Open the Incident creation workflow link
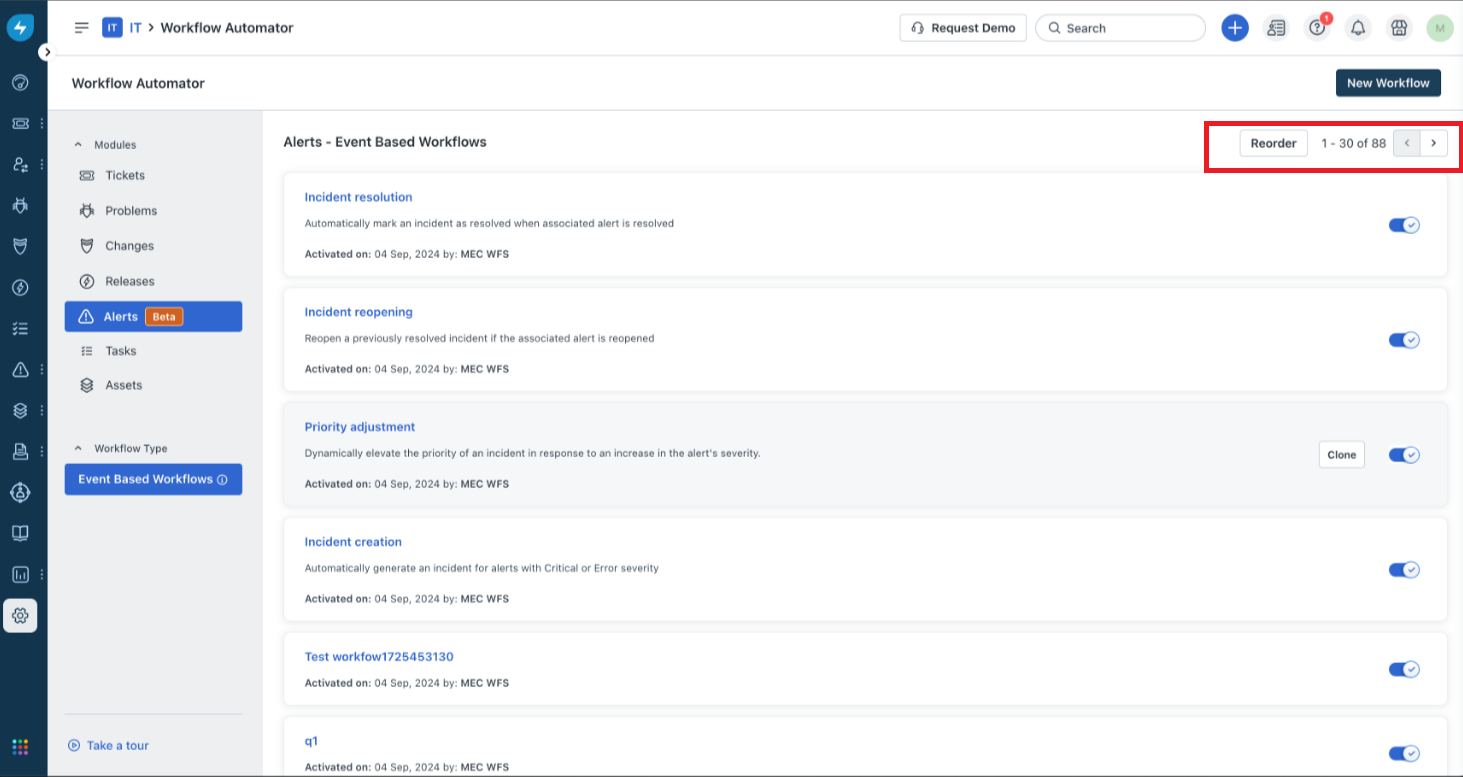This screenshot has width=1463, height=777. tap(353, 542)
